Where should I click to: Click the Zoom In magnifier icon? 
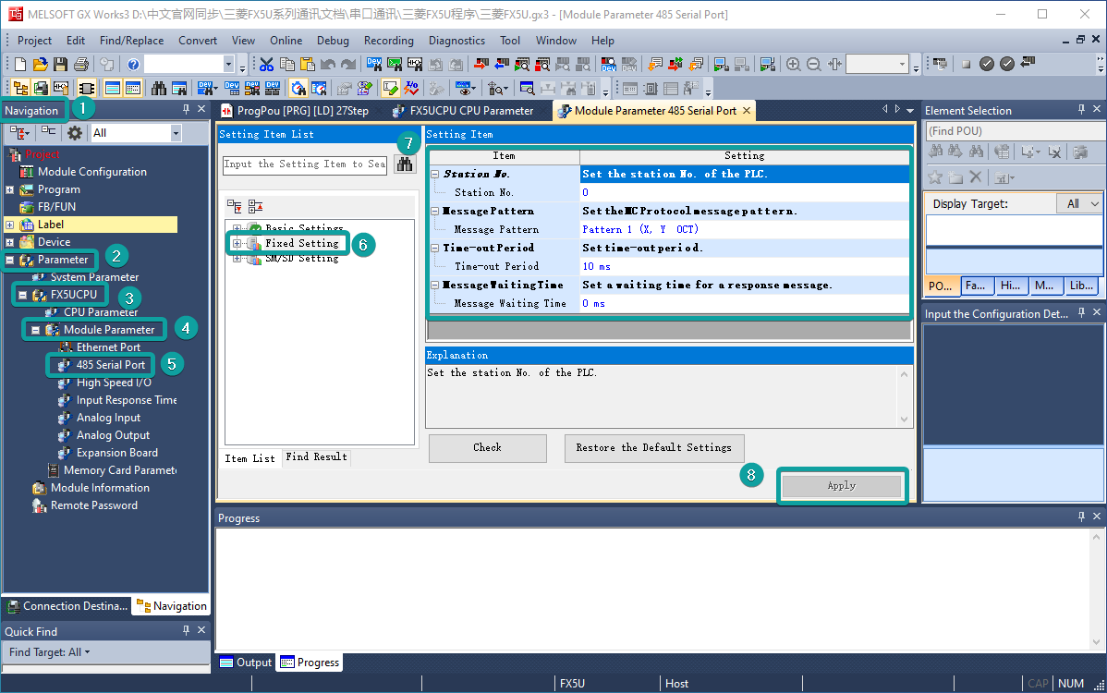click(x=794, y=64)
